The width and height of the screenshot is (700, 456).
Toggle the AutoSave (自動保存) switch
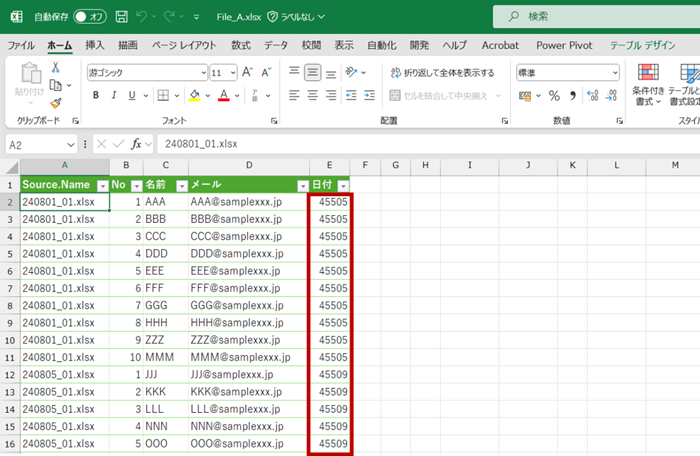[89, 17]
